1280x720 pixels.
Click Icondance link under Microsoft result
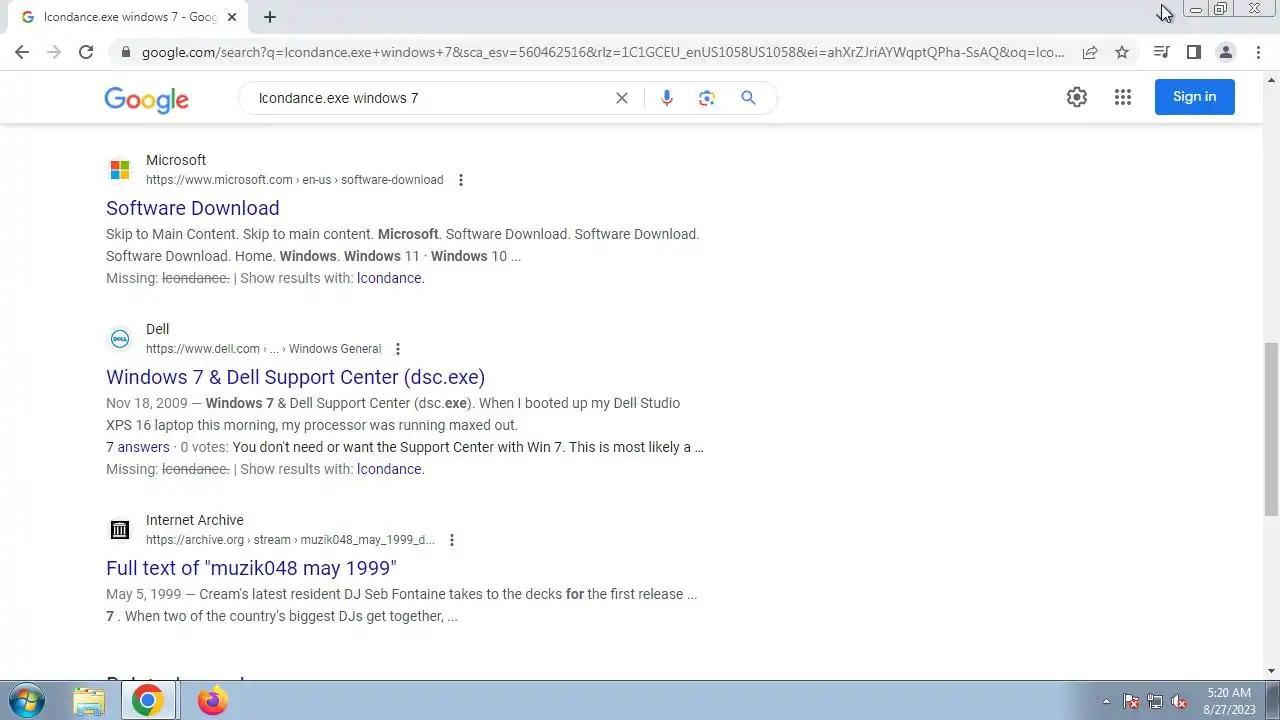click(x=390, y=278)
